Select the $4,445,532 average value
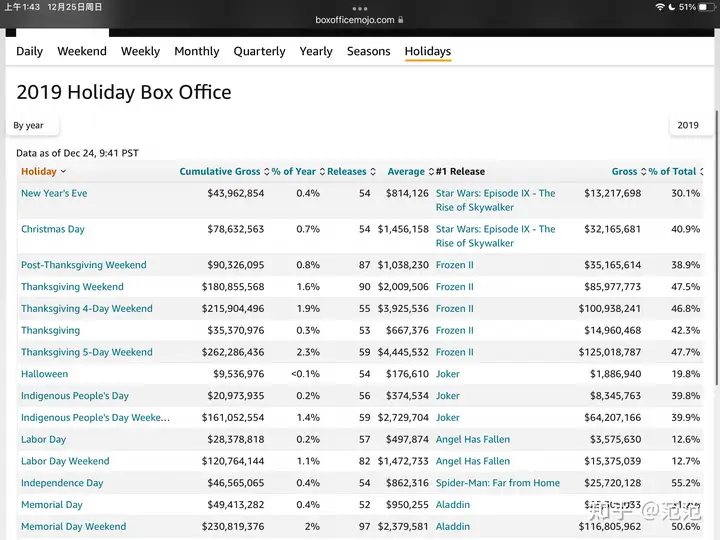The height and width of the screenshot is (540, 720). coord(403,352)
